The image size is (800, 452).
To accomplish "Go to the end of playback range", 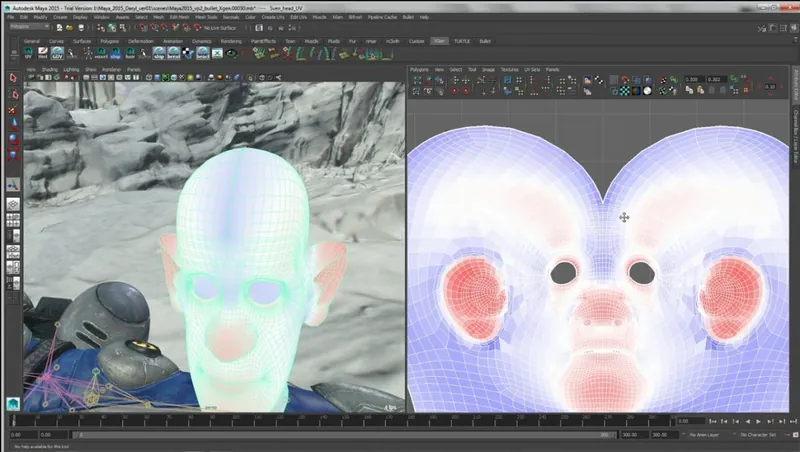I will pos(793,421).
